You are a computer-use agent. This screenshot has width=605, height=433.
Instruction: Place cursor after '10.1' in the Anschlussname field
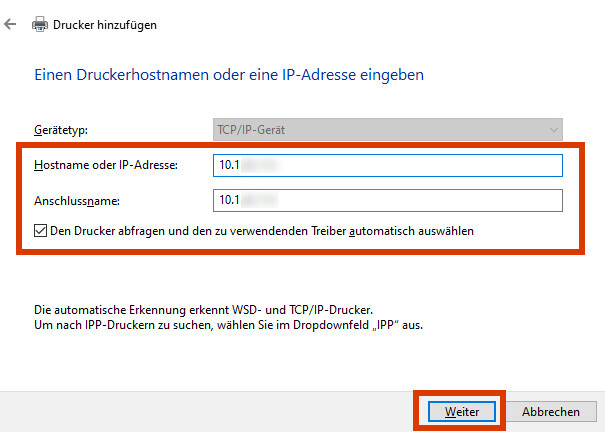240,200
